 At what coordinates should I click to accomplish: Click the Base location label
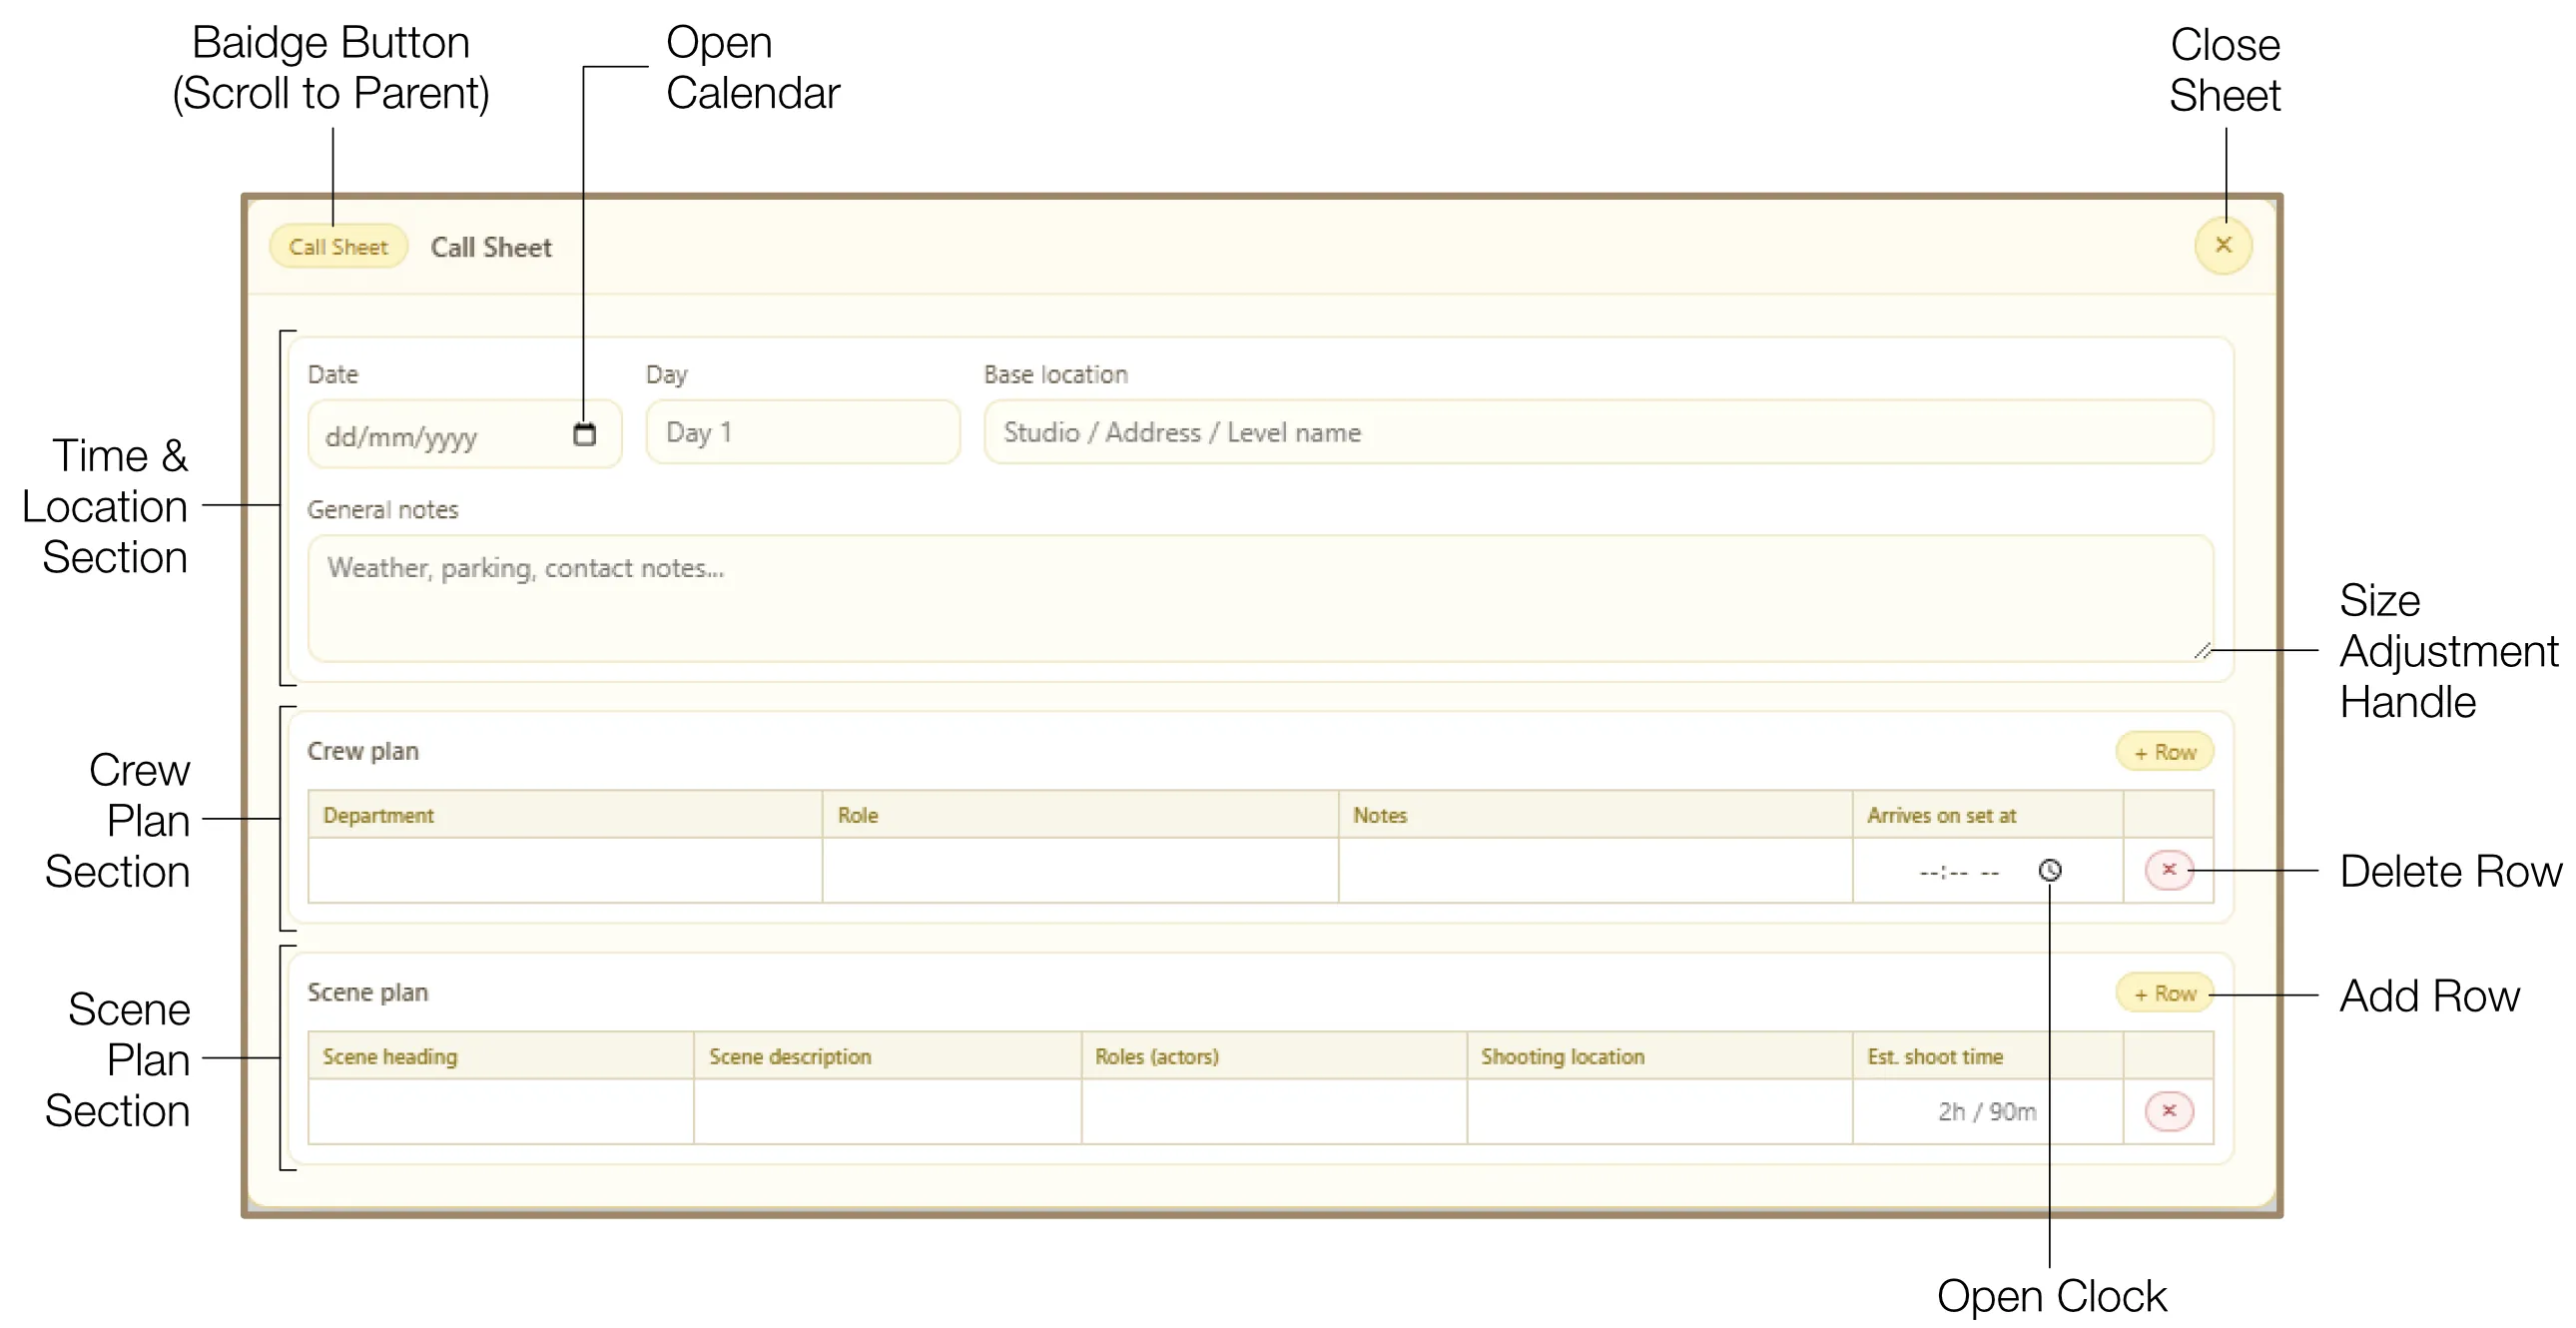pyautogui.click(x=1056, y=374)
